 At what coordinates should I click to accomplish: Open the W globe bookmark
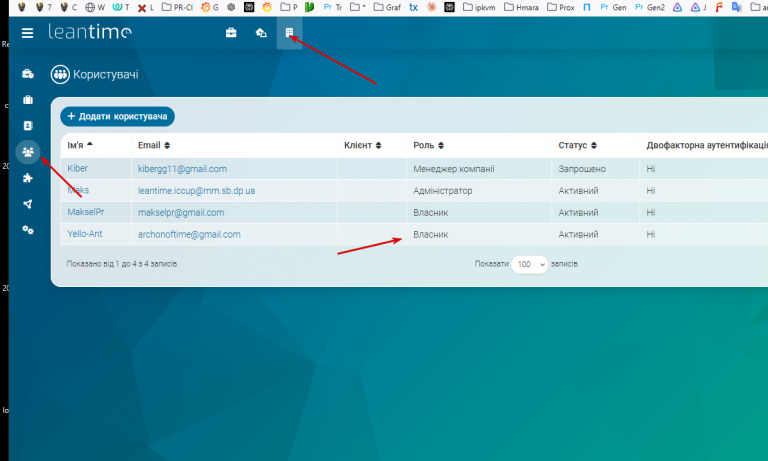[95, 7]
